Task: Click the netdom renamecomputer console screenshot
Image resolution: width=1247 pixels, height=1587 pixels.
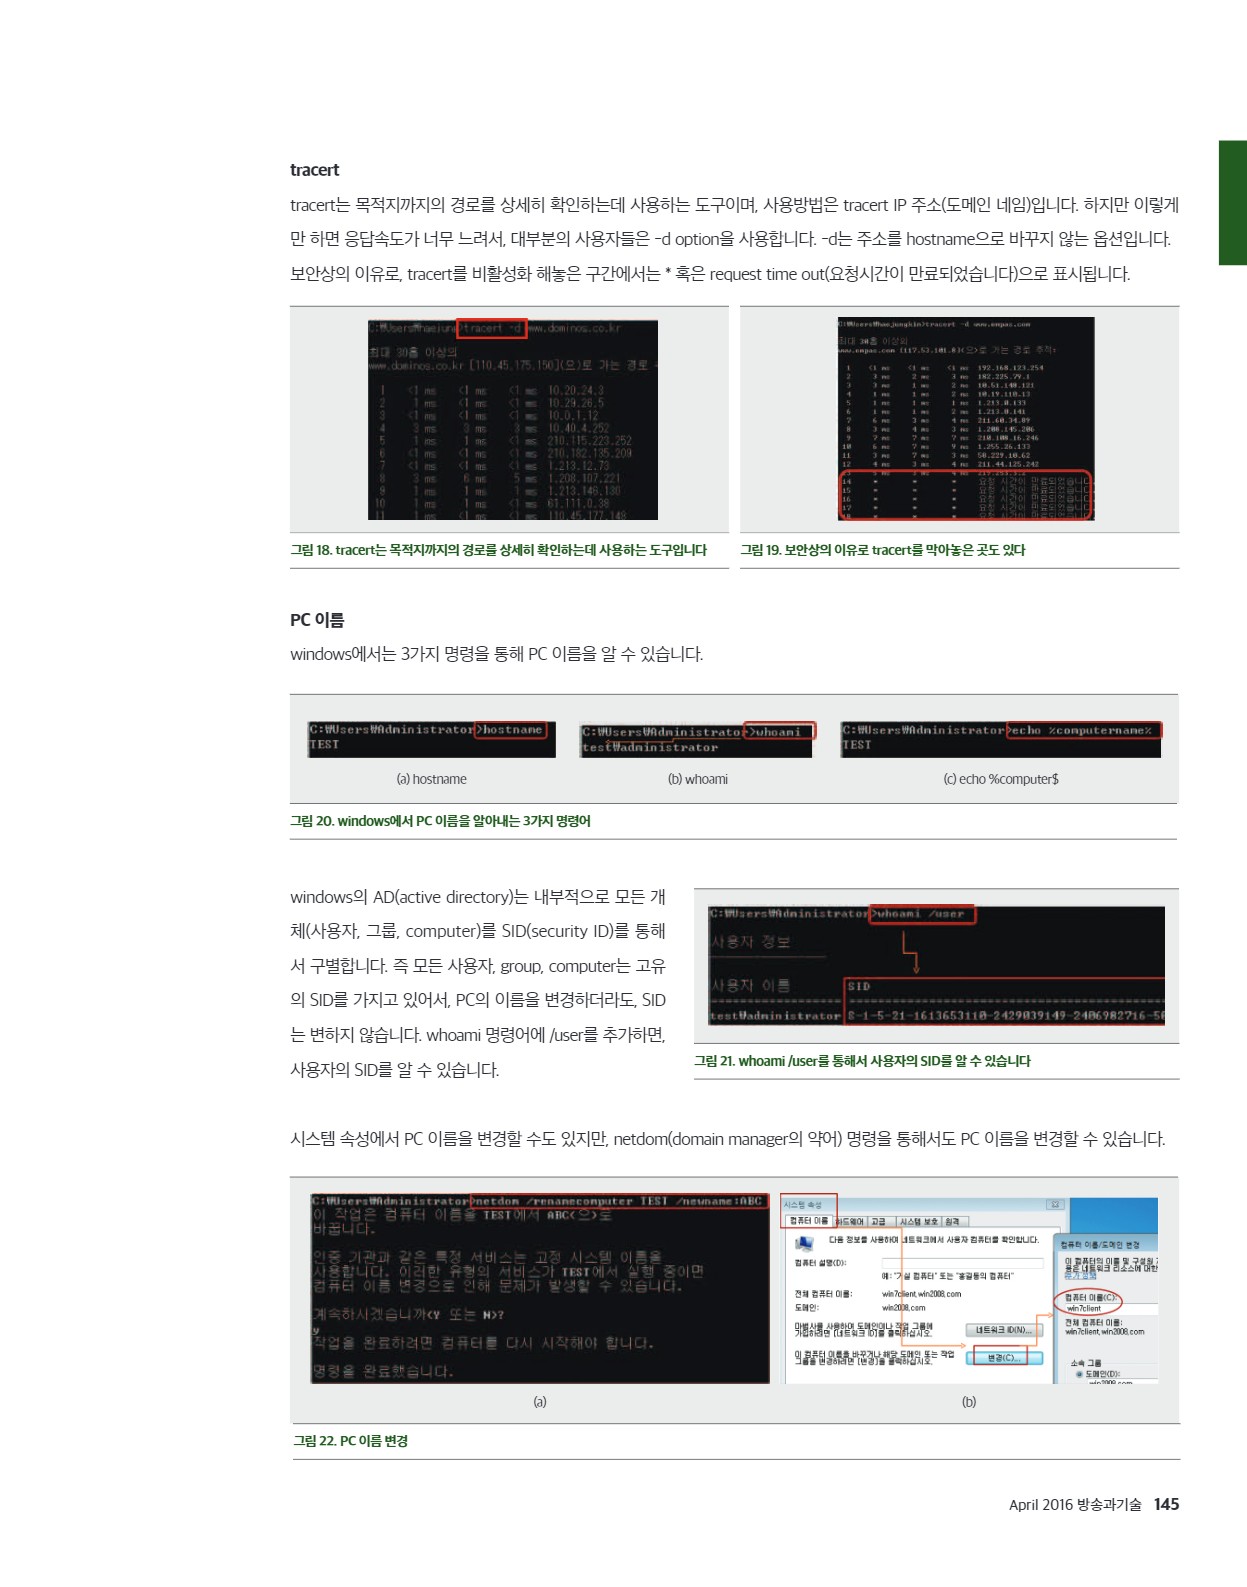Action: (539, 1287)
